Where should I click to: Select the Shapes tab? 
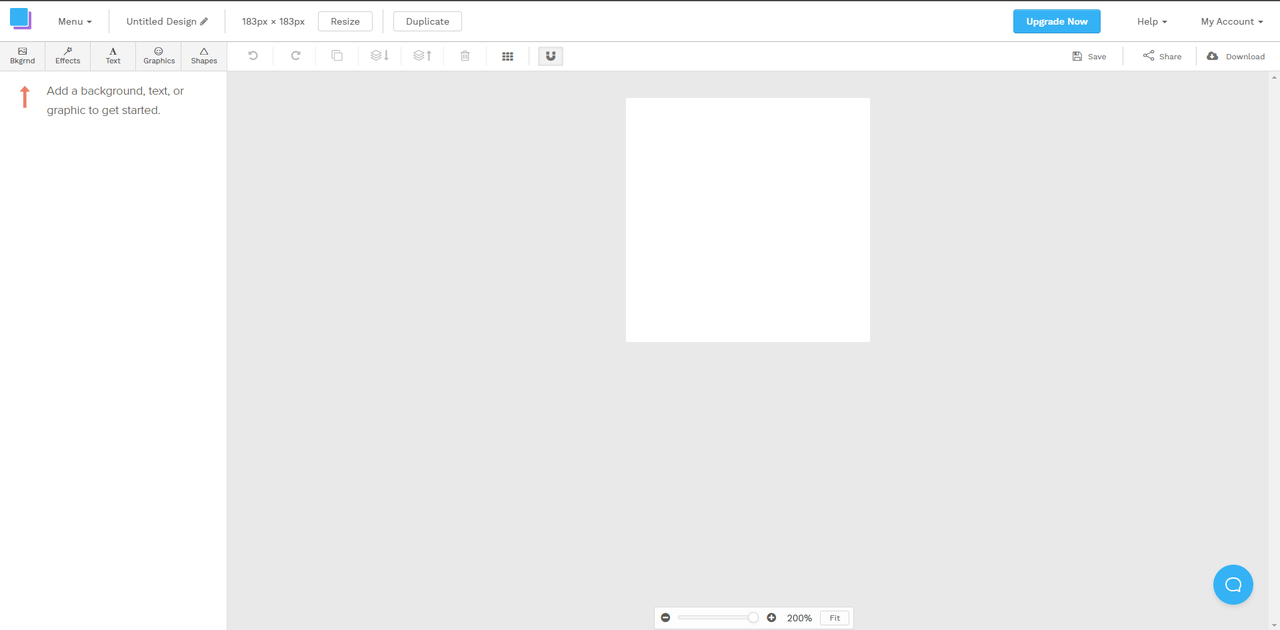click(x=204, y=56)
